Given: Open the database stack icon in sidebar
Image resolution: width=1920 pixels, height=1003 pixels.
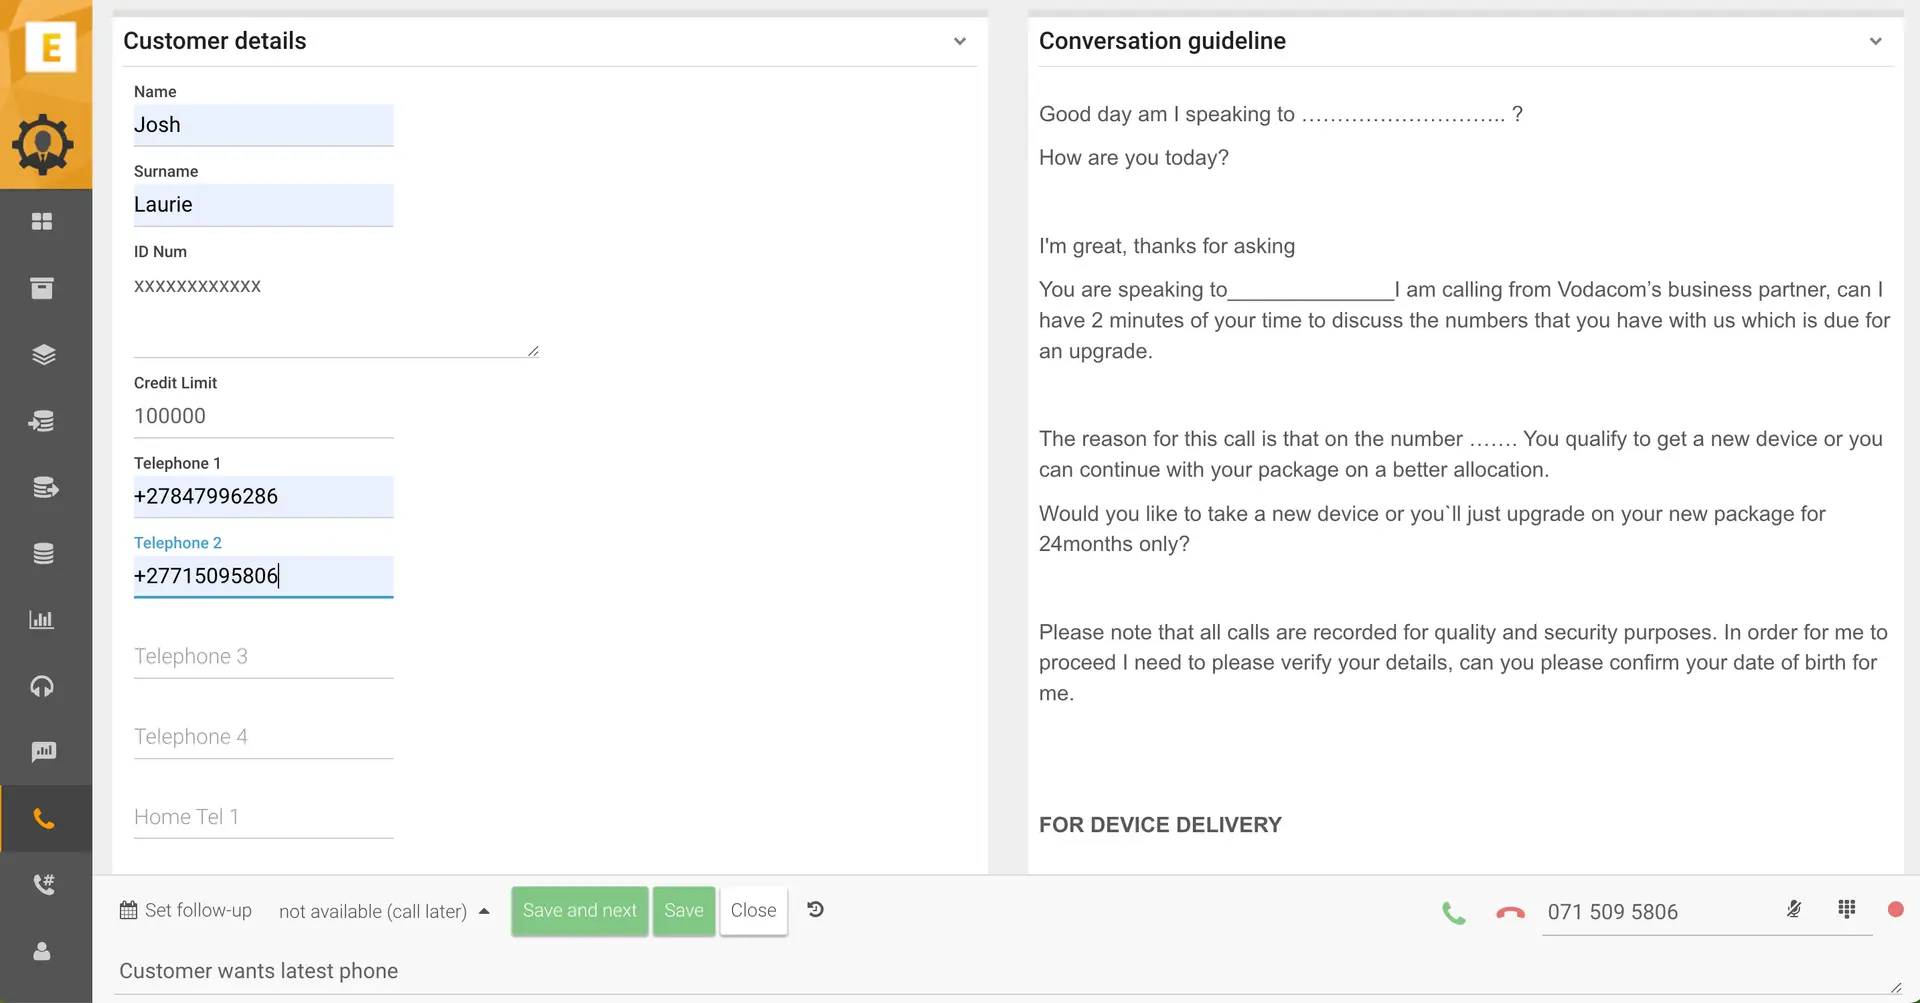Looking at the screenshot, I should [43, 553].
